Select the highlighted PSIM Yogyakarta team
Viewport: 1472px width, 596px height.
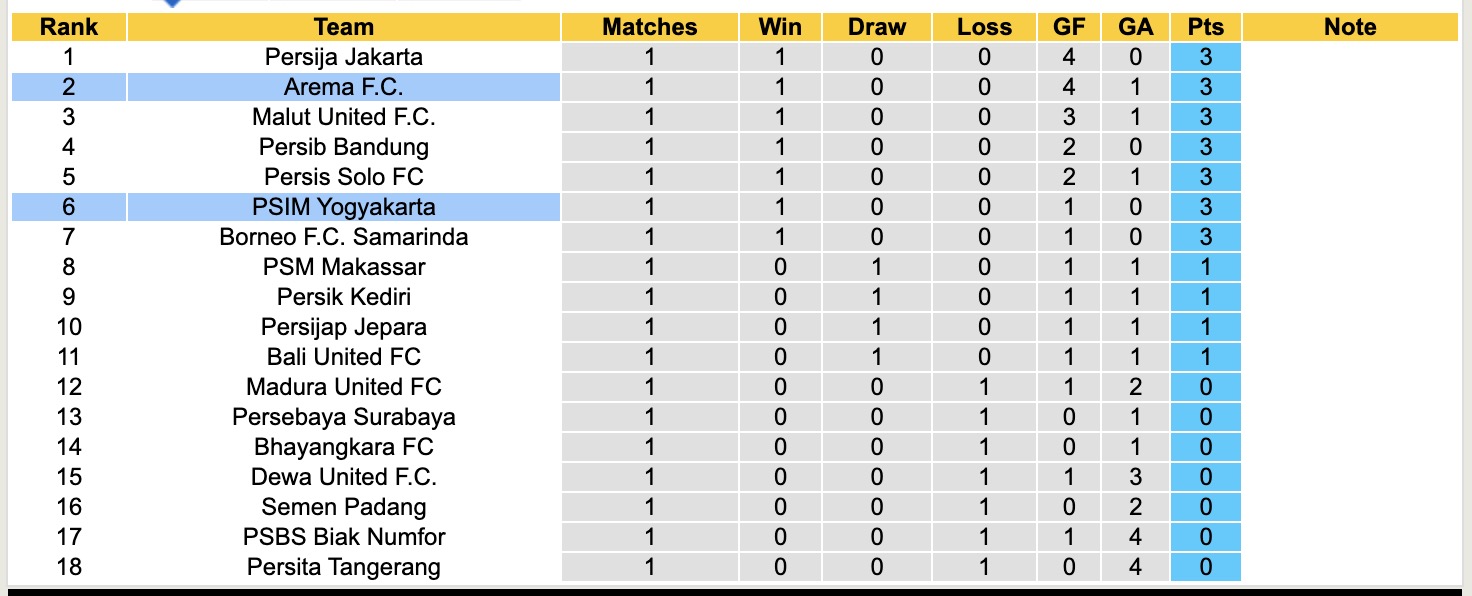coord(343,207)
